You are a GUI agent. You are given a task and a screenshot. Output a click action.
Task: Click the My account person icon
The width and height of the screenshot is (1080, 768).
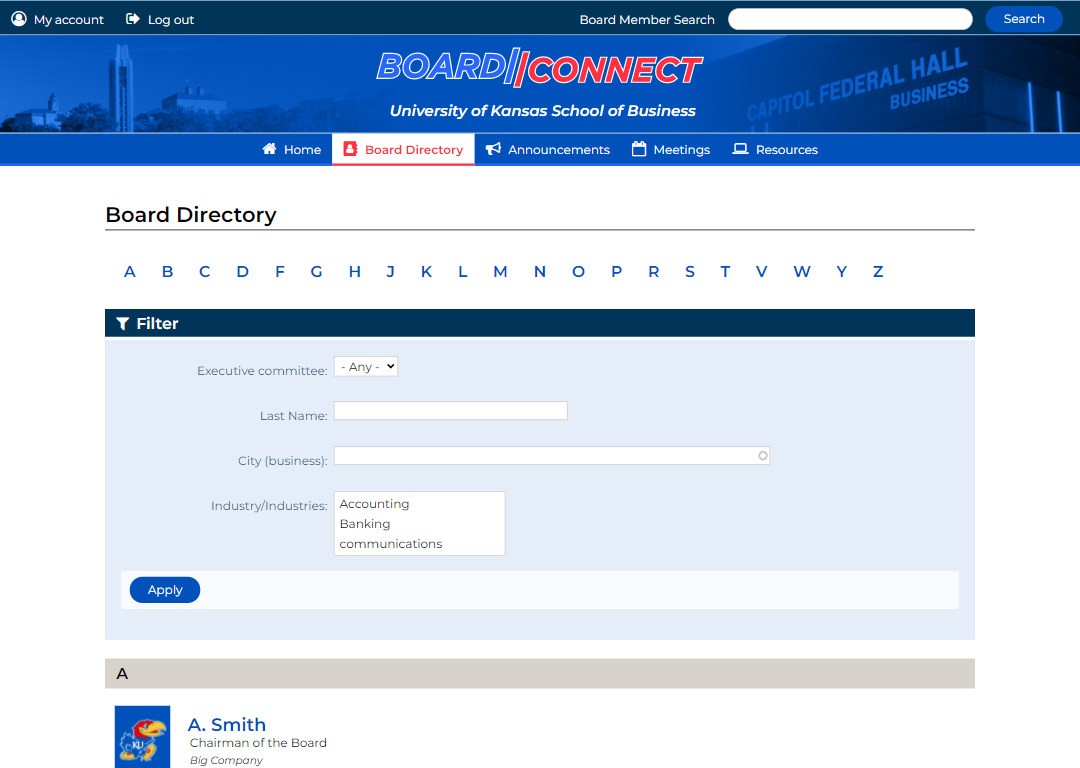(x=17, y=18)
